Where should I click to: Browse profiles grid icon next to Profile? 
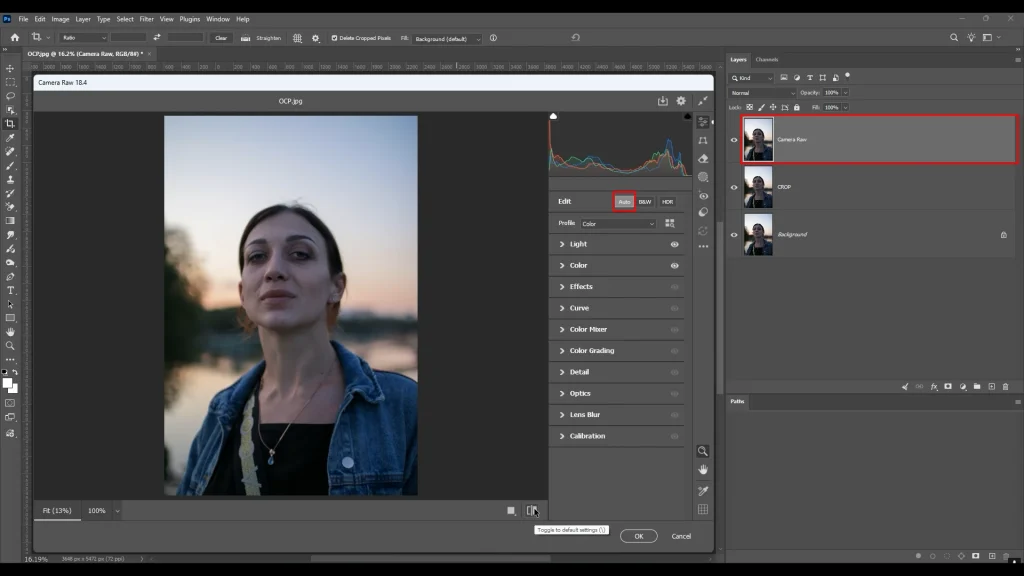pyautogui.click(x=670, y=223)
